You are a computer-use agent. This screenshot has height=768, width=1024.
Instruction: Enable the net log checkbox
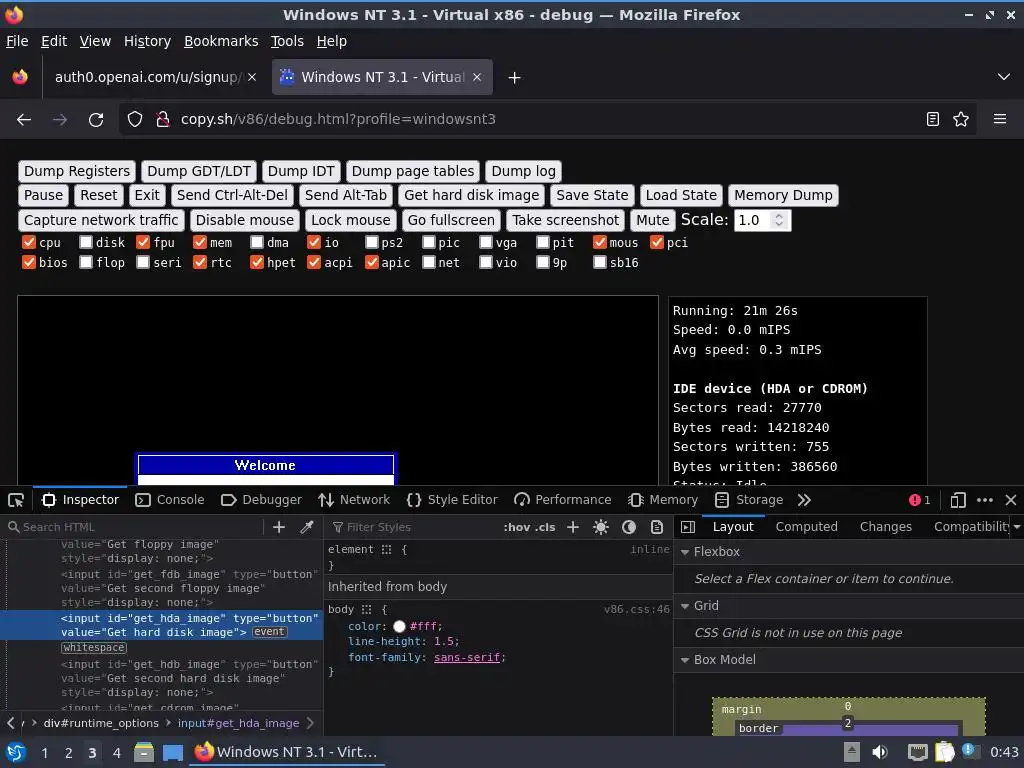click(x=428, y=263)
